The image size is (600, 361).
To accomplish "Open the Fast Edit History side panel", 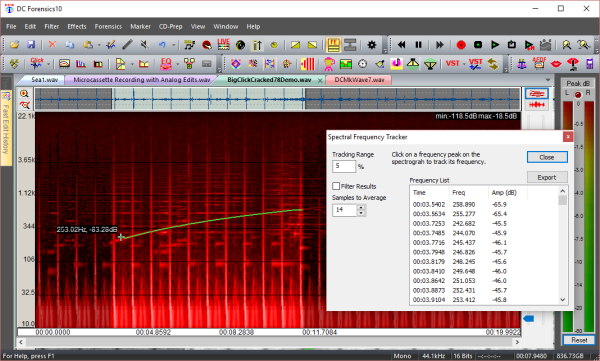I will 6,128.
